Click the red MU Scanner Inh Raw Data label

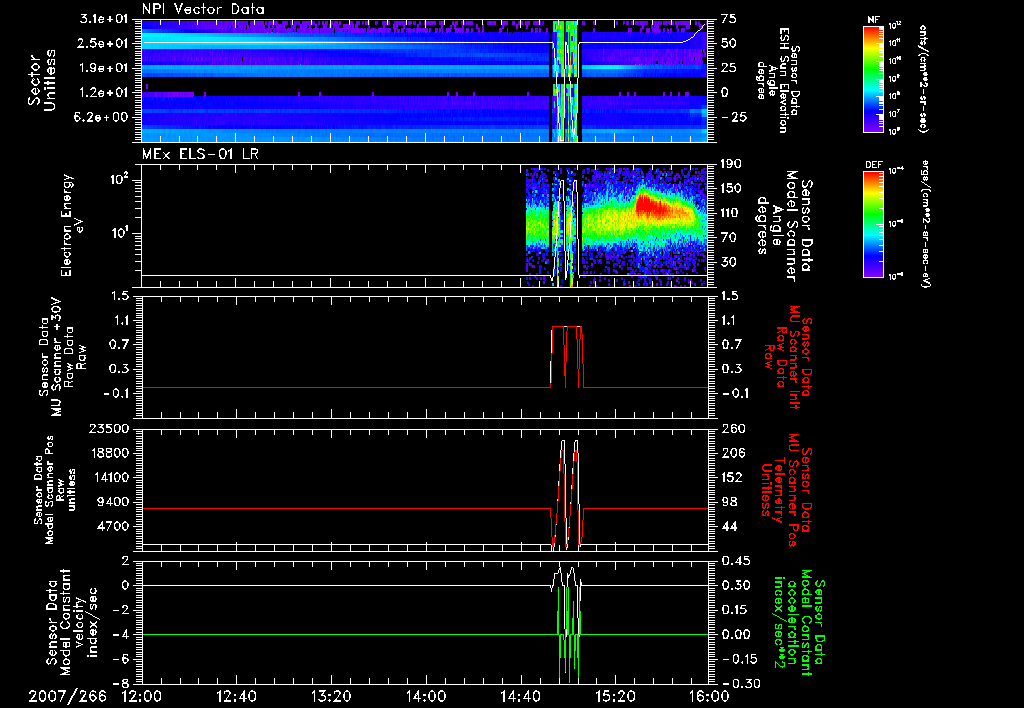pyautogui.click(x=787, y=357)
